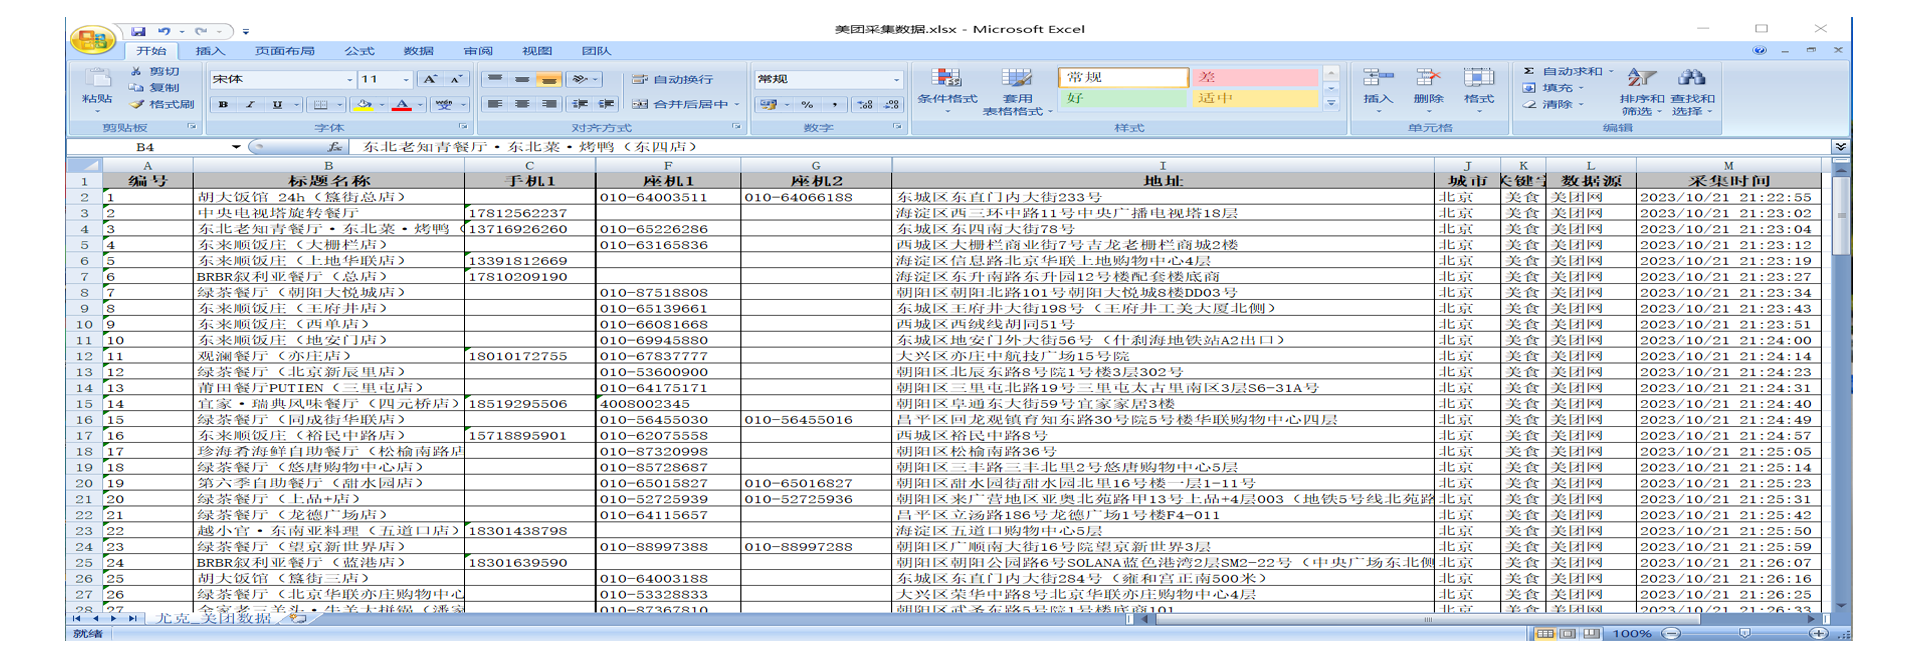The image size is (1920, 650).
Task: Open the 清除 clear menu
Action: click(x=1555, y=104)
